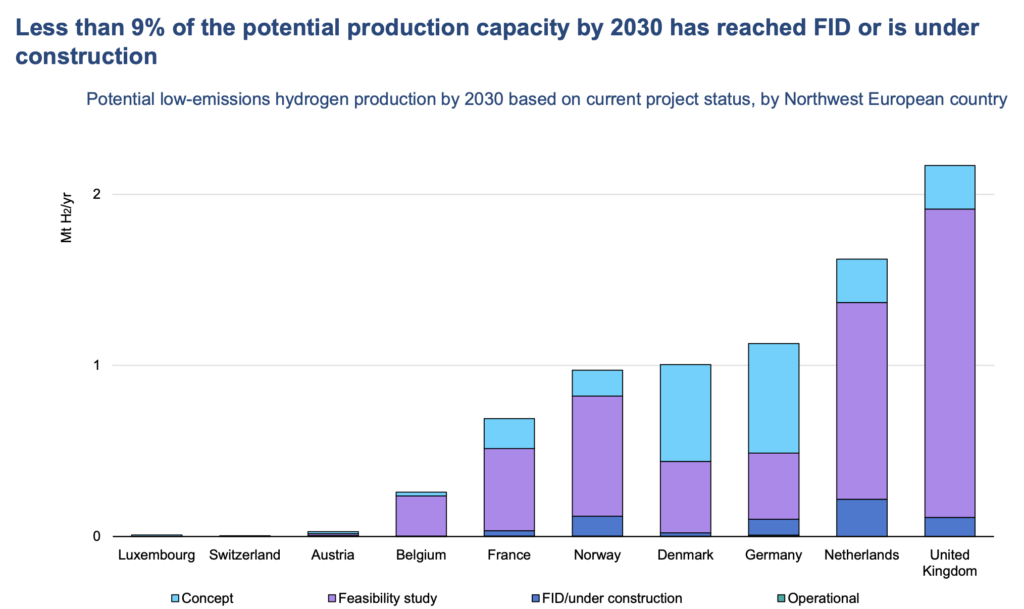Viewport: 1024px width, 609px height.
Task: Click the France concept bar segment
Action: pyautogui.click(x=509, y=433)
